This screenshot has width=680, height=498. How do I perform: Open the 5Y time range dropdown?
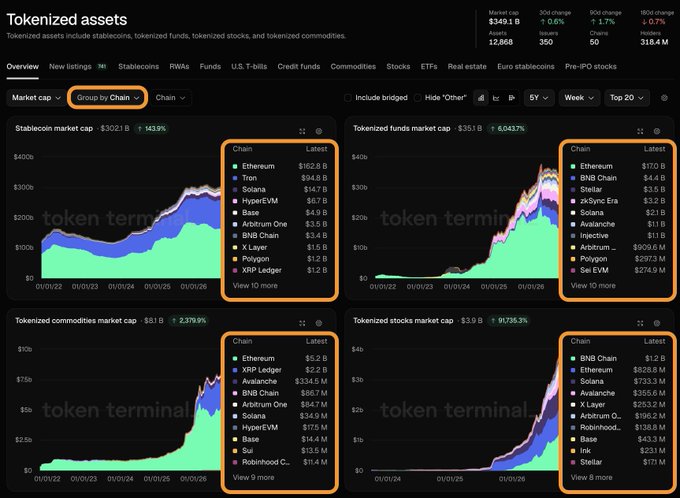click(539, 98)
